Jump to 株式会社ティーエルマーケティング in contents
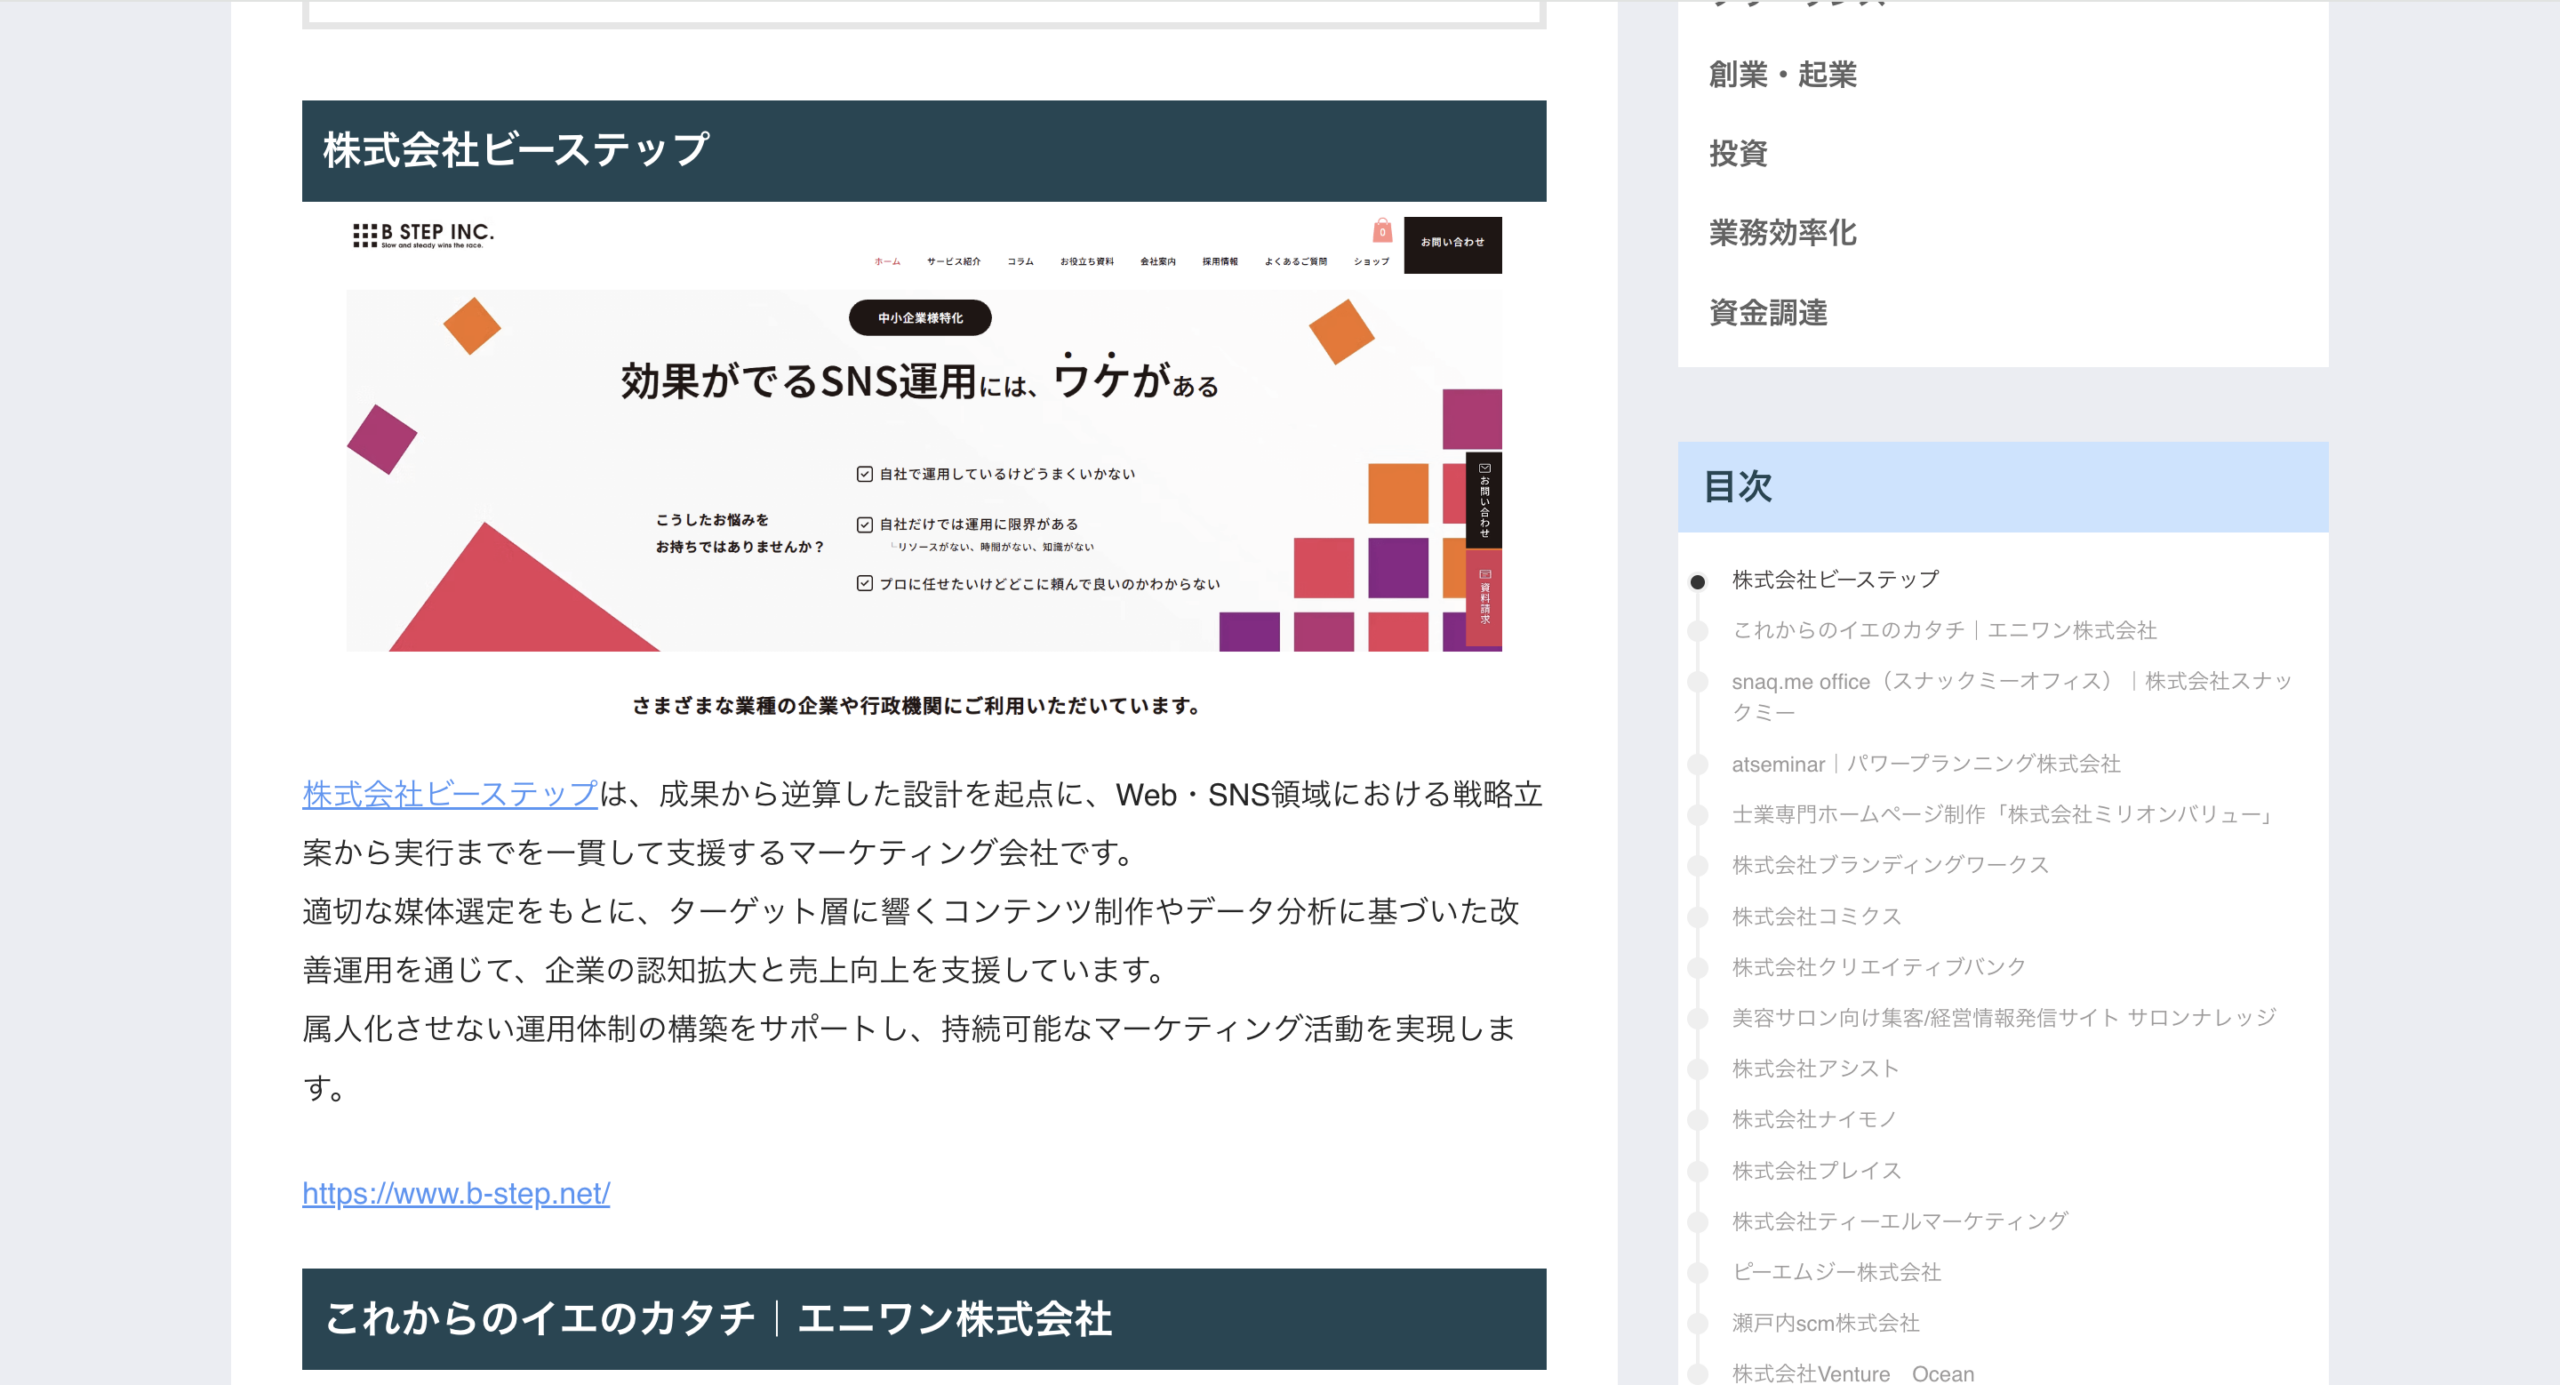 [1899, 1221]
